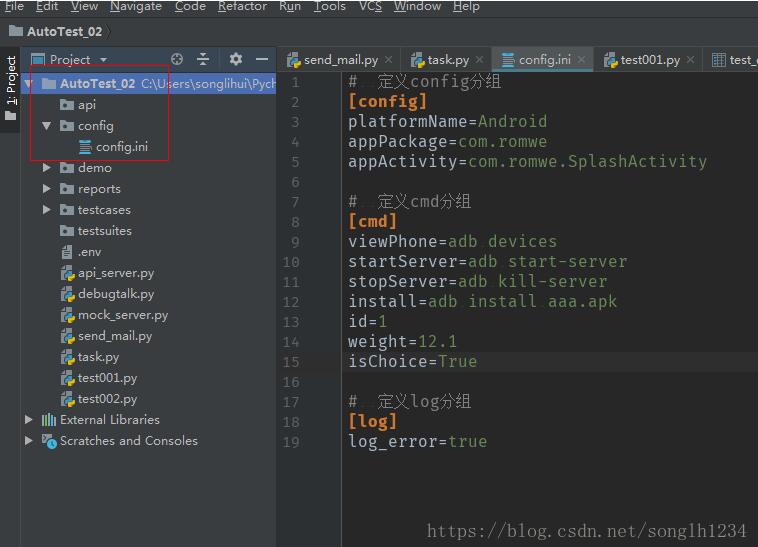This screenshot has height=547, width=758.
Task: Close the send_mail.py editor tab
Action: 388,60
